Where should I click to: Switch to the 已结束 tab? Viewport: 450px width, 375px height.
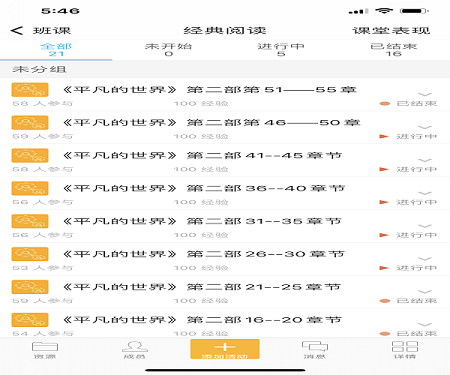[394, 50]
